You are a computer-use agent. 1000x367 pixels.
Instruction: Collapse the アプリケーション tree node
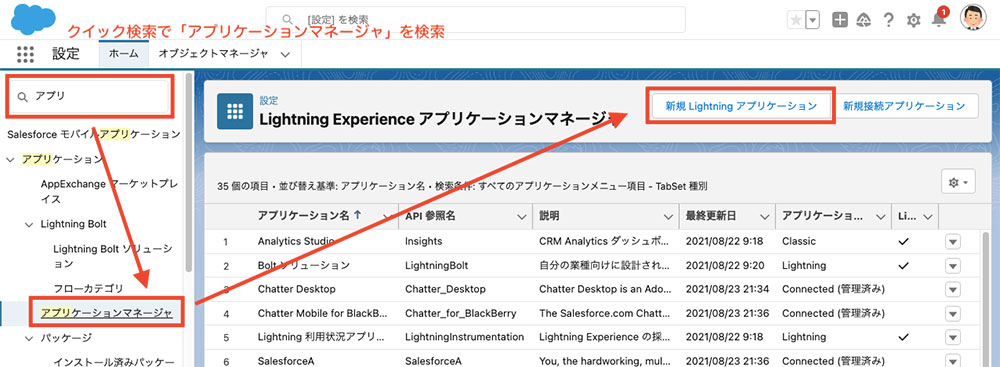(11, 160)
